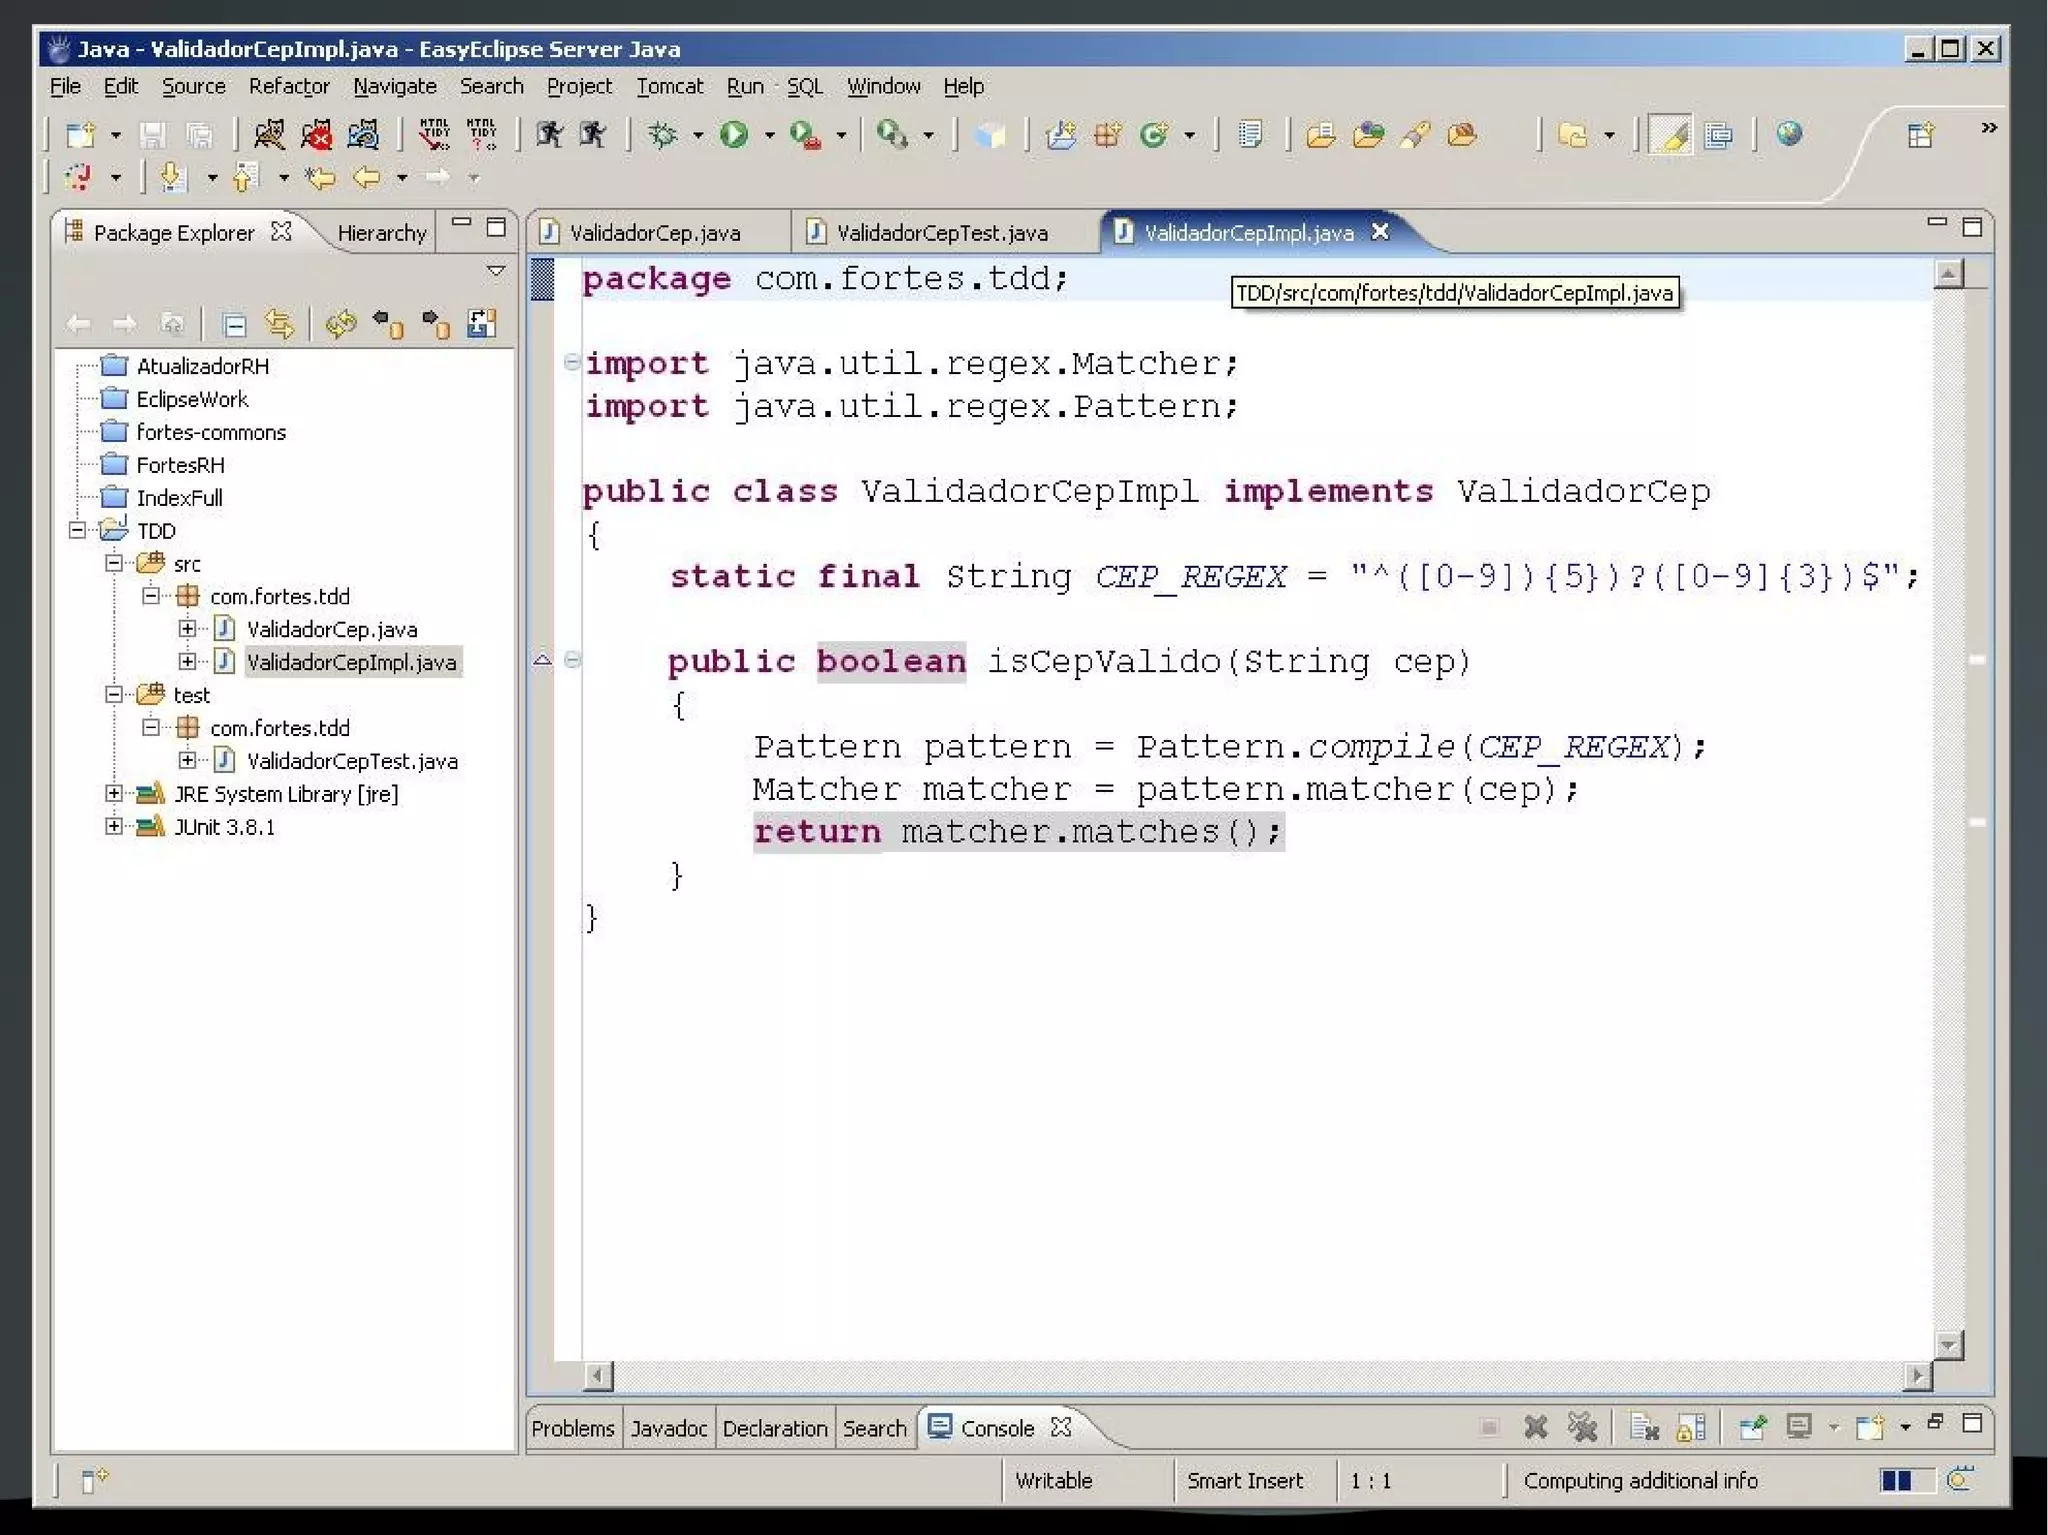Expand JRE System Library [jre]
The width and height of the screenshot is (2048, 1535).
[114, 794]
